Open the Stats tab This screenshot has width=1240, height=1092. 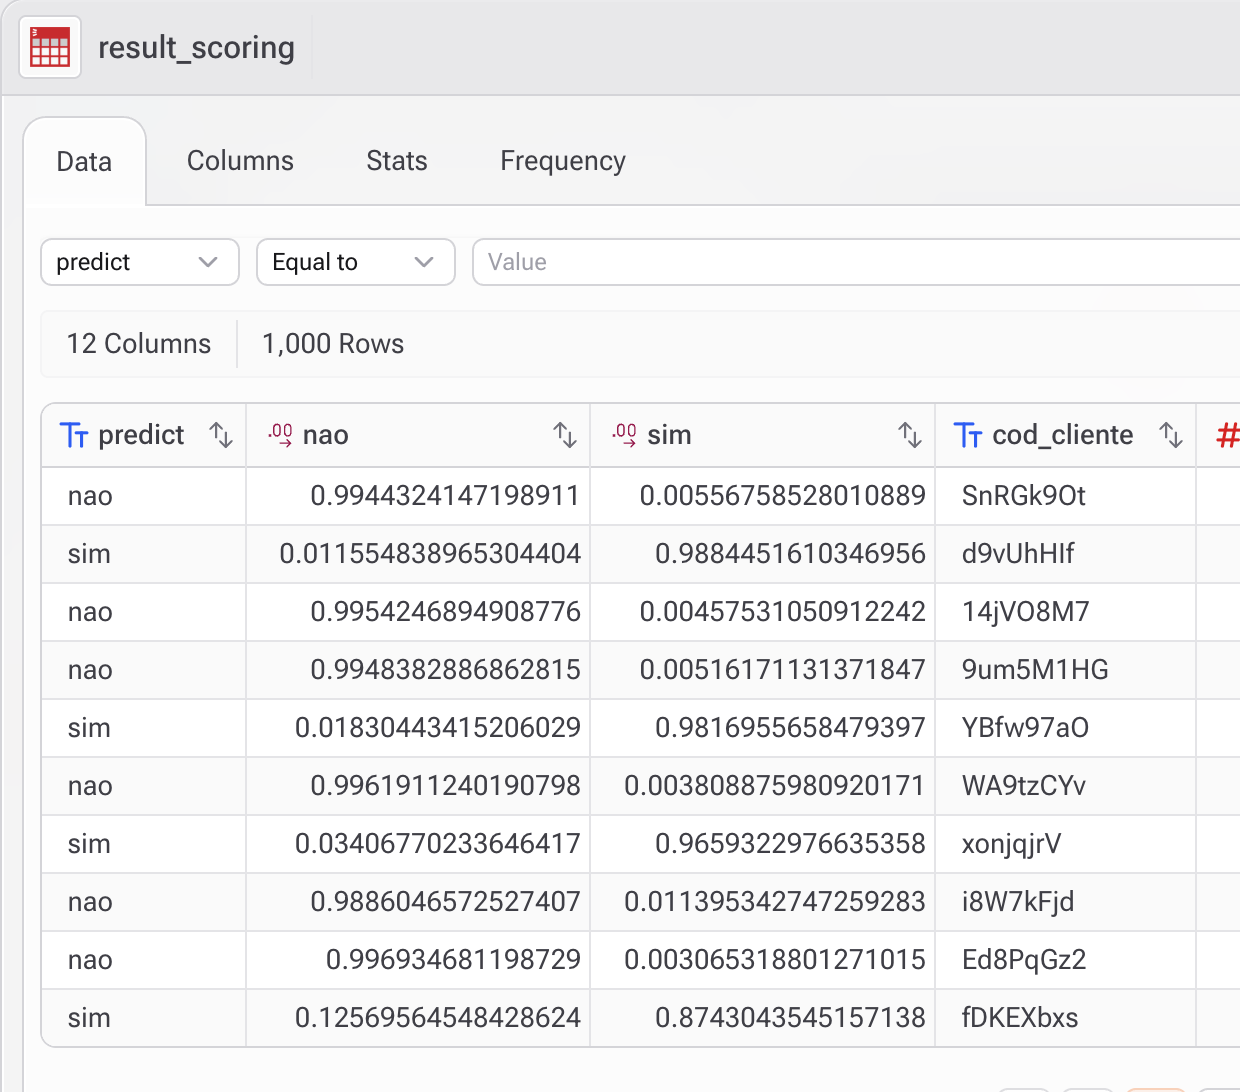click(396, 161)
